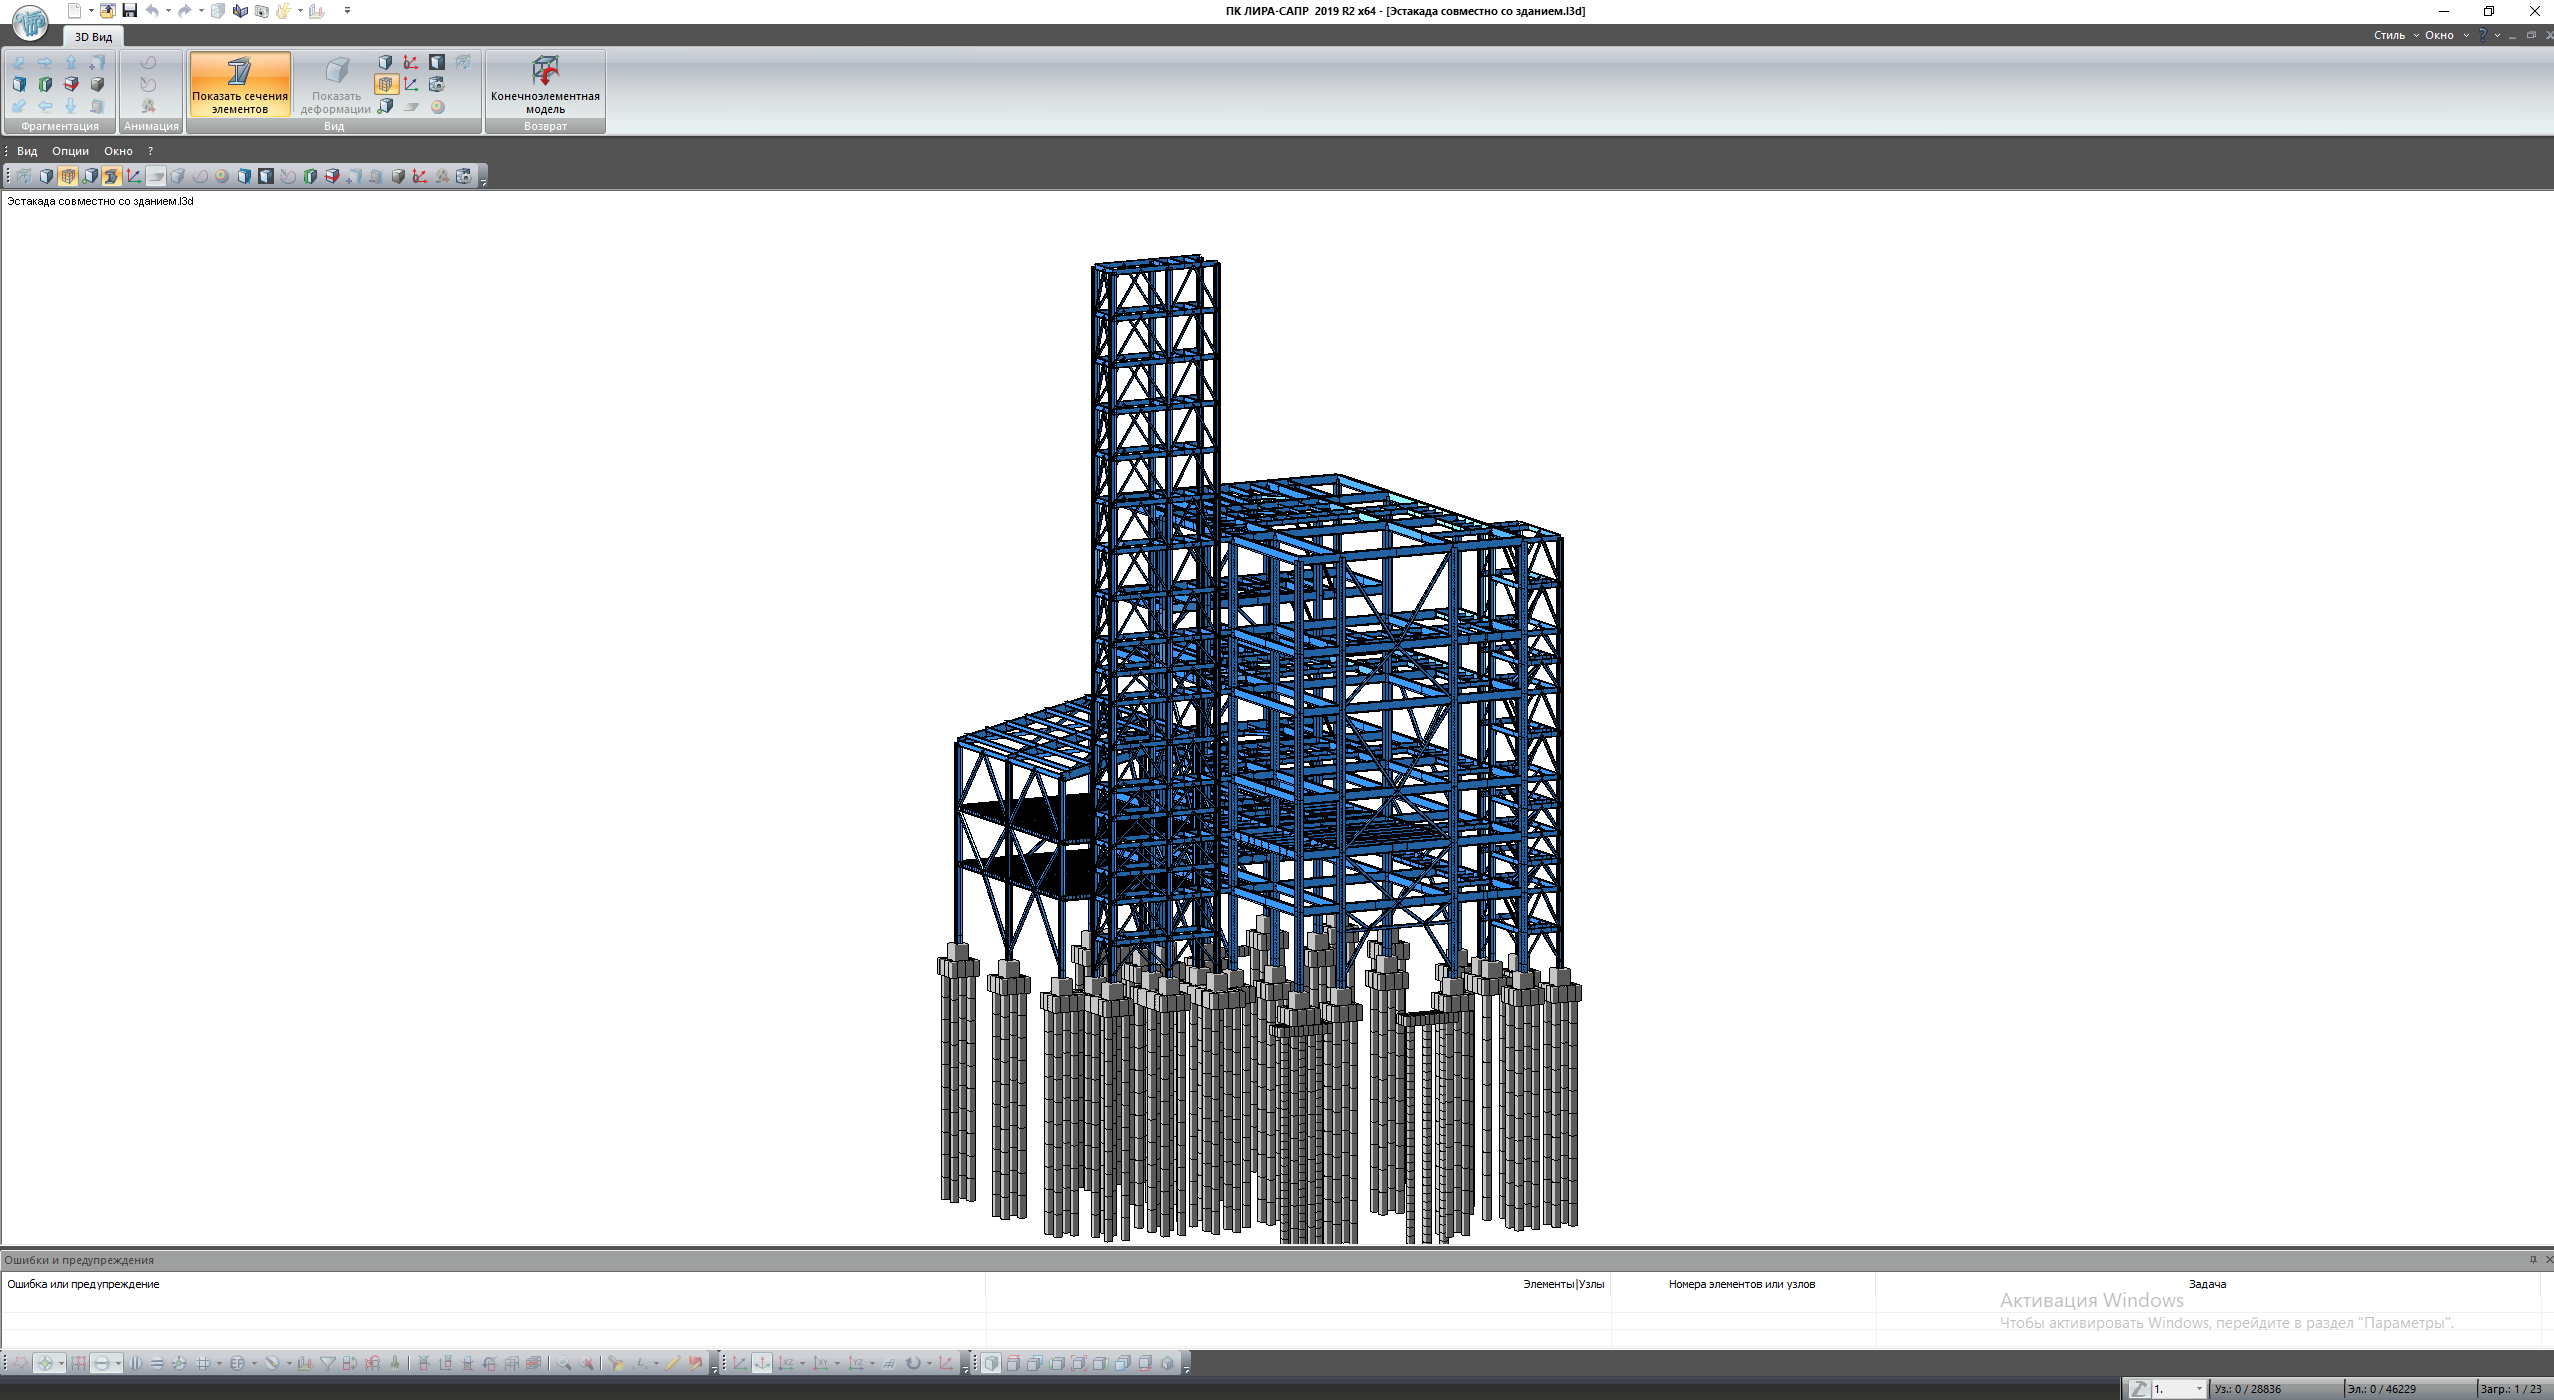
Task: Click the open book help icon
Action: click(x=239, y=11)
